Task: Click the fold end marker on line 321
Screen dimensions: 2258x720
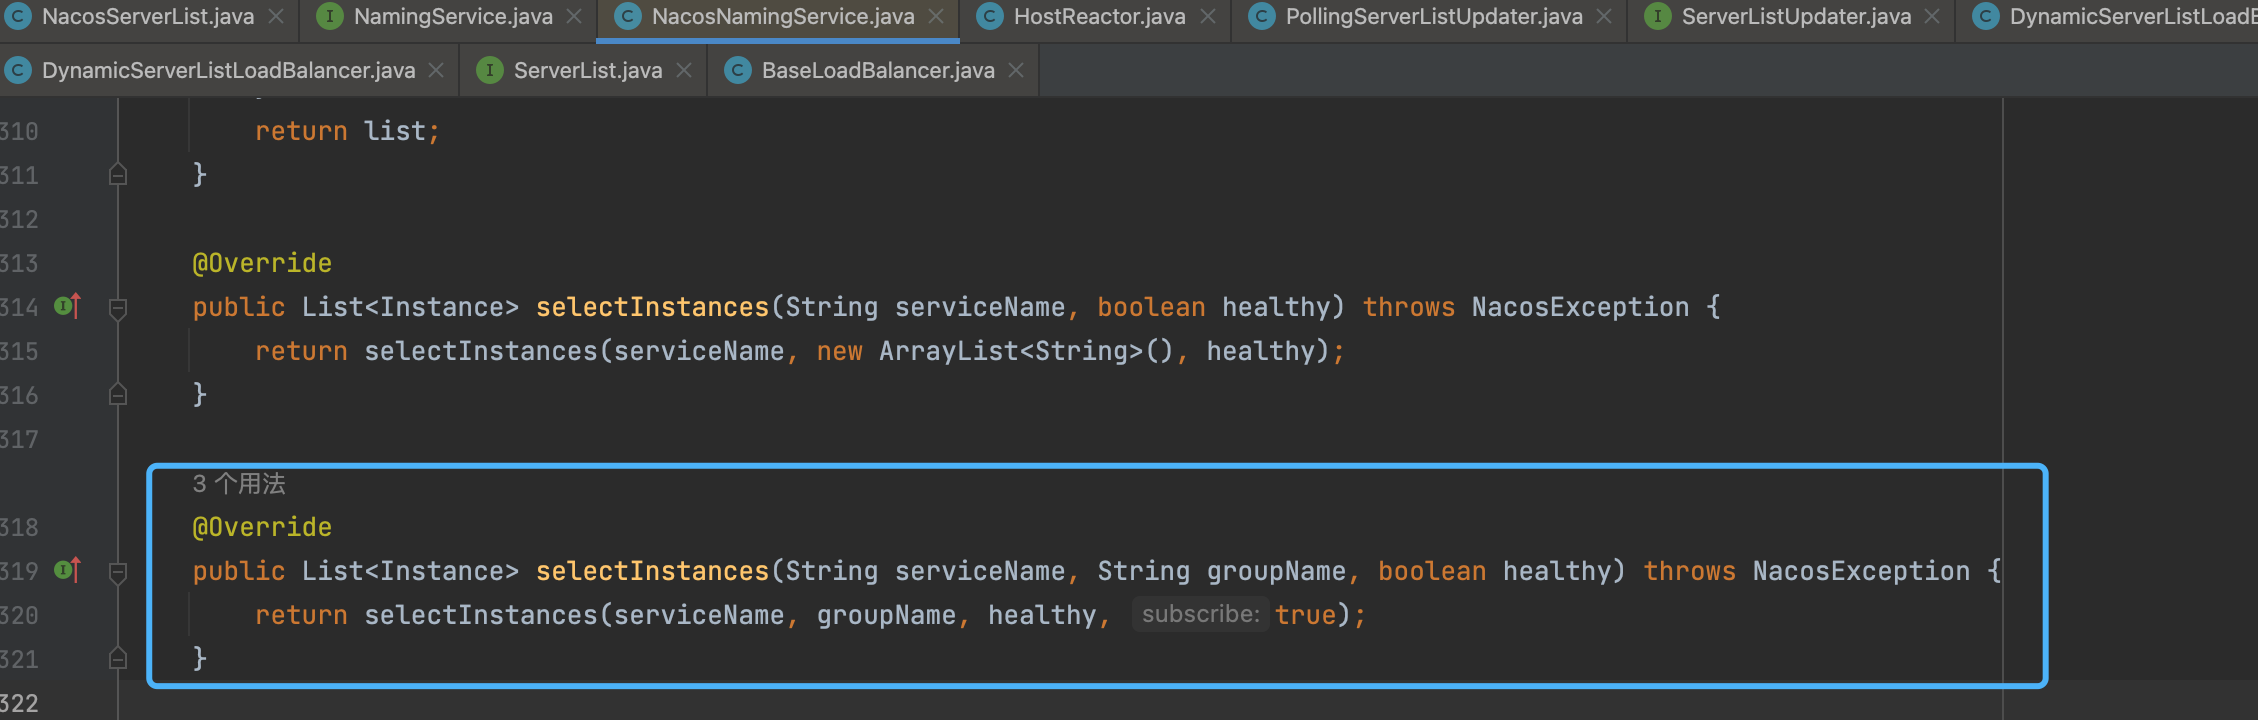Action: click(x=118, y=658)
